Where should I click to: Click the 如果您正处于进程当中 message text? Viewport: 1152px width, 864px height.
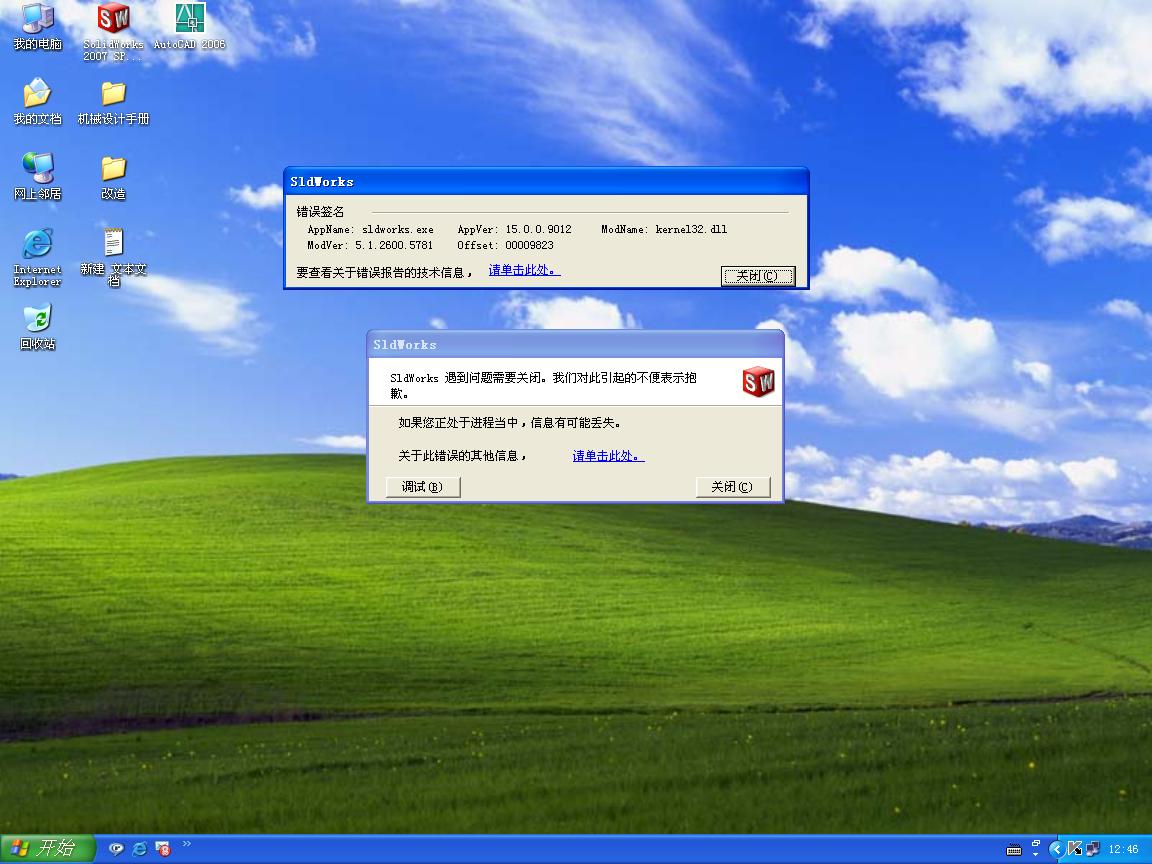pos(511,422)
